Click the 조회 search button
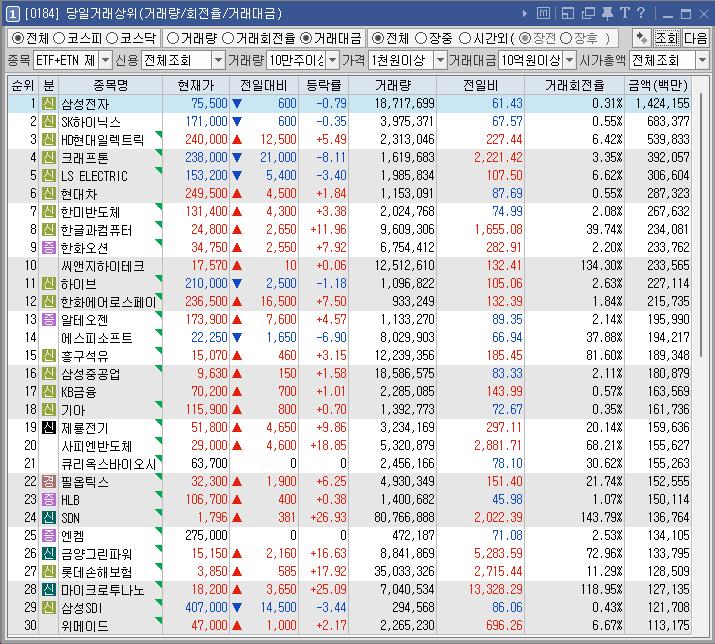 [x=667, y=38]
